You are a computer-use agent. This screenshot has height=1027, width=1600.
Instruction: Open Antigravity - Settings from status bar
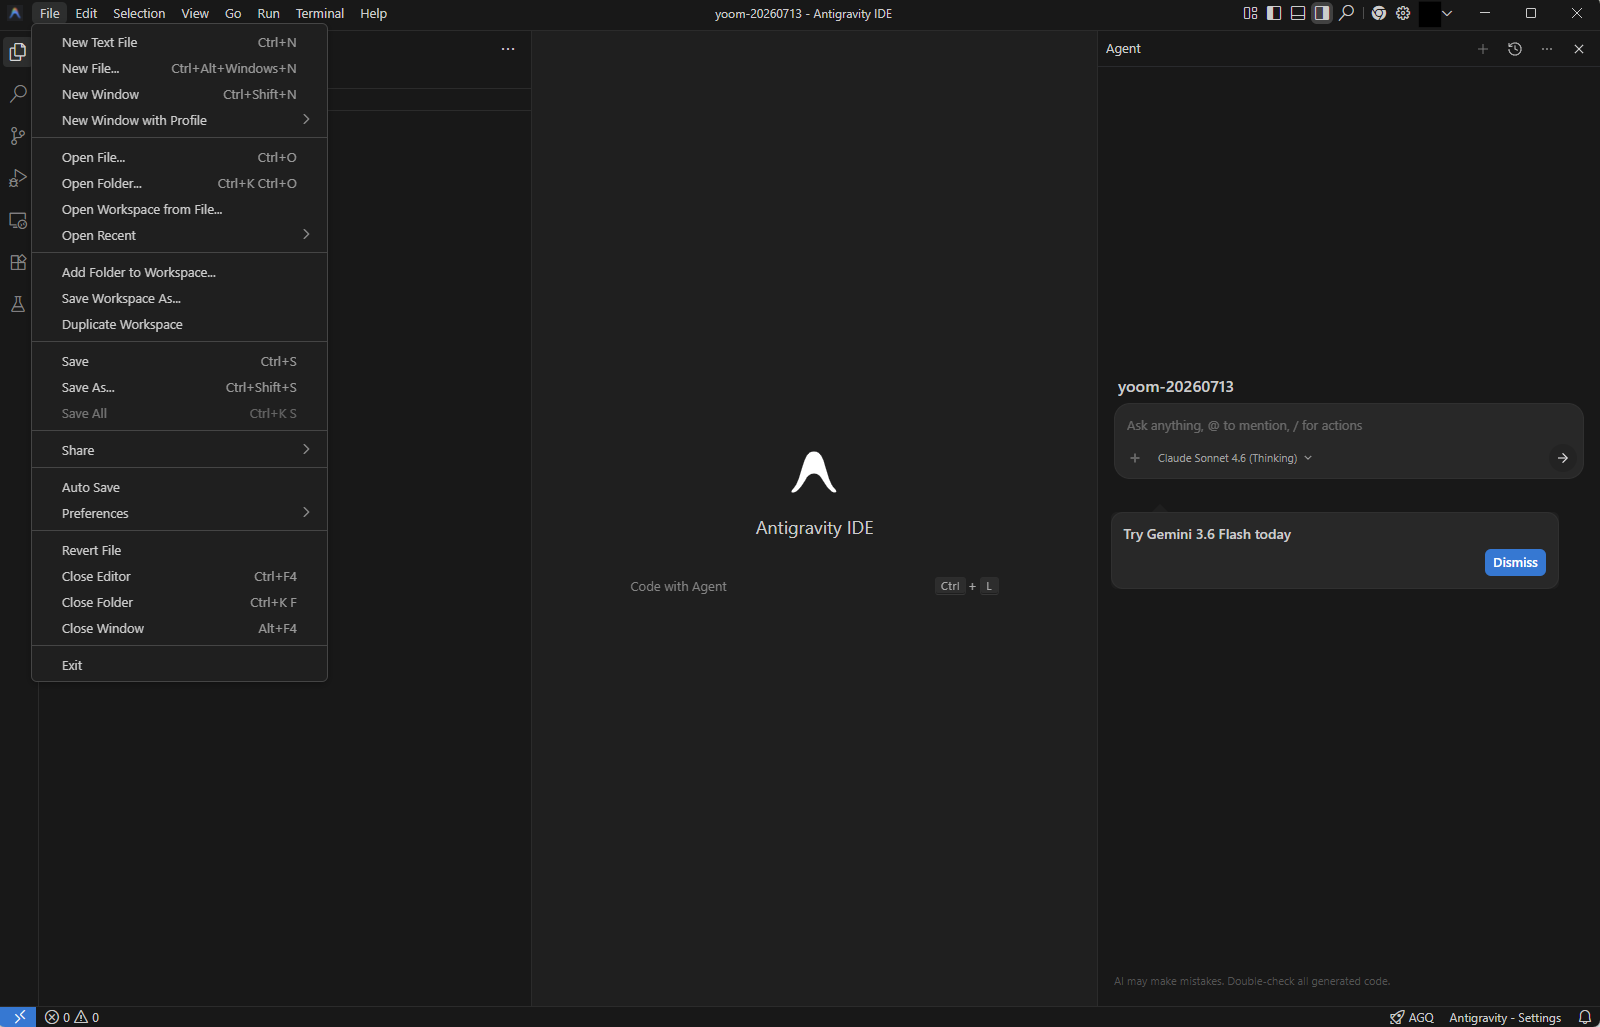click(1505, 1017)
